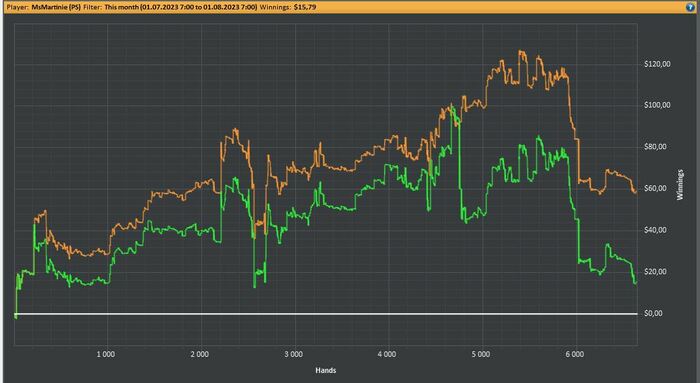Click the $100,00 y-axis label
The height and width of the screenshot is (383, 700).
coord(657,105)
